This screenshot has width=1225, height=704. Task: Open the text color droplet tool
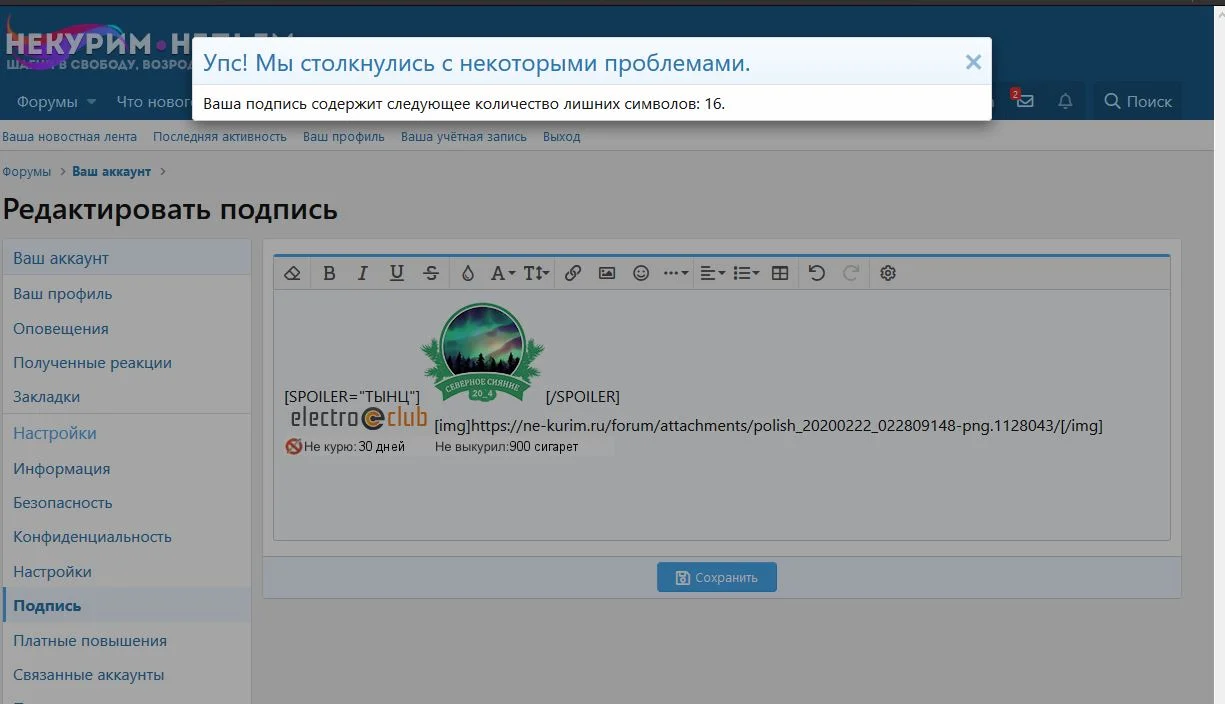click(467, 273)
